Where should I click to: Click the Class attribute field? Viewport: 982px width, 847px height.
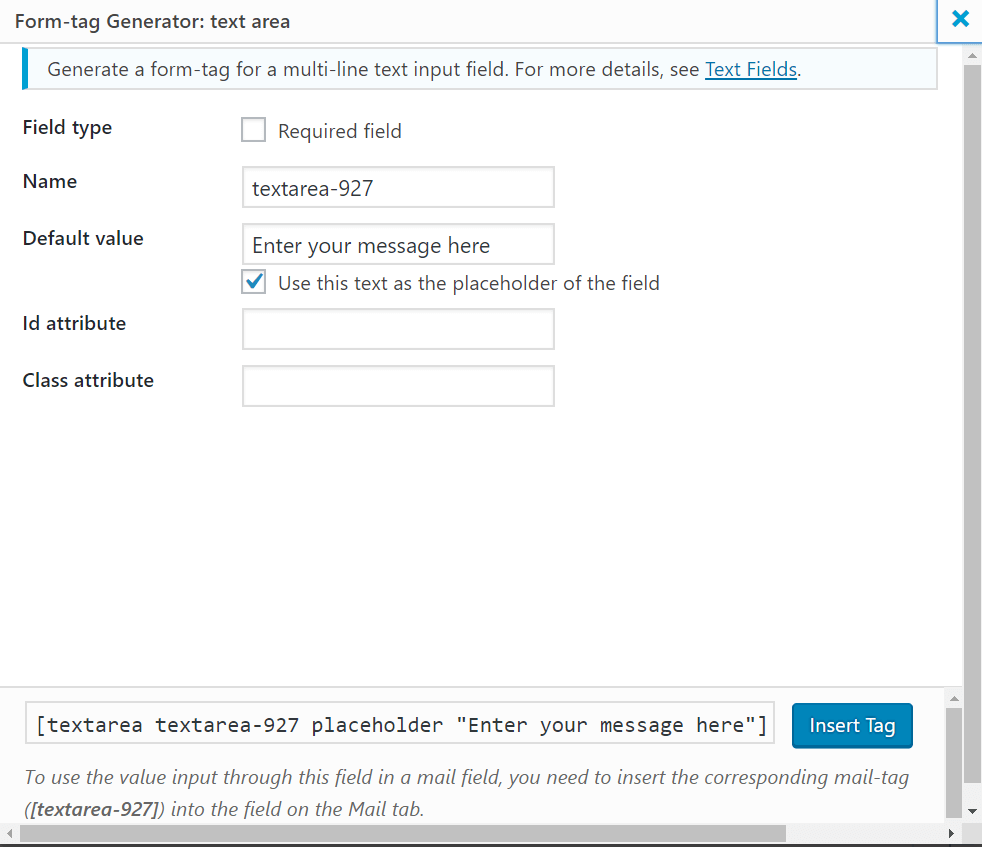tap(397, 386)
